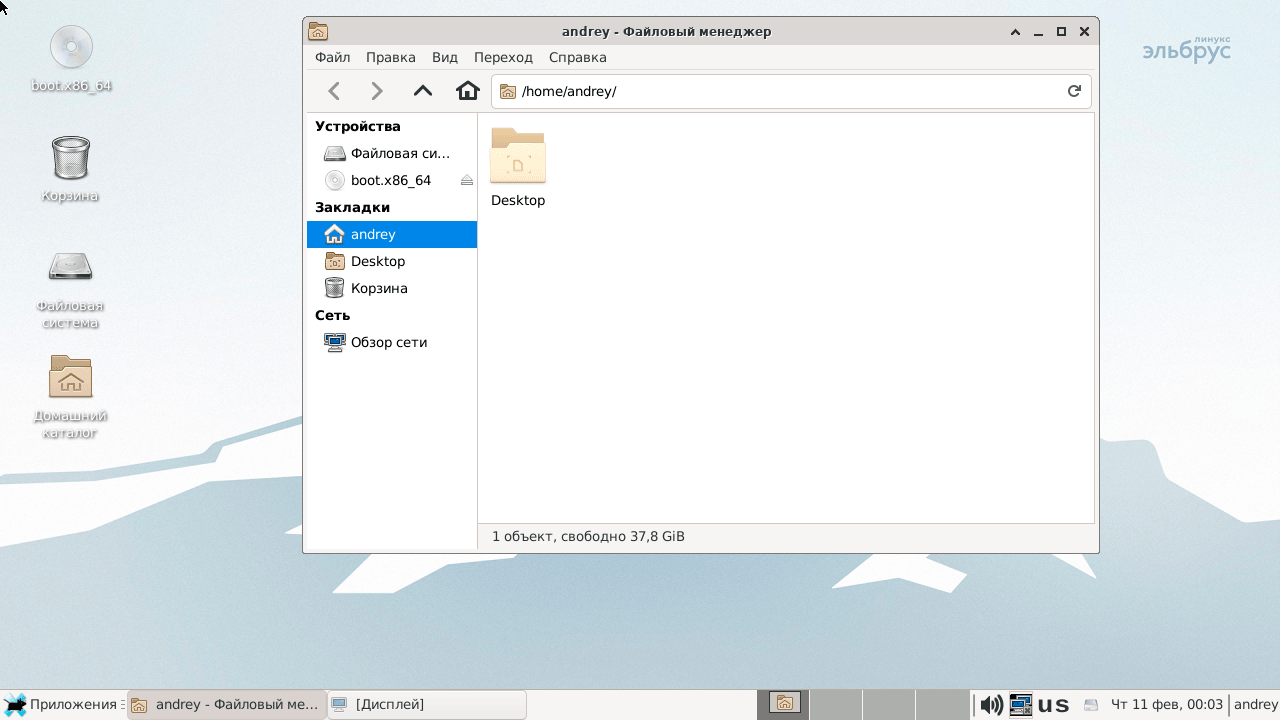This screenshot has width=1280, height=720.
Task: Switch to the andrey file manager taskbar button
Action: (x=227, y=705)
